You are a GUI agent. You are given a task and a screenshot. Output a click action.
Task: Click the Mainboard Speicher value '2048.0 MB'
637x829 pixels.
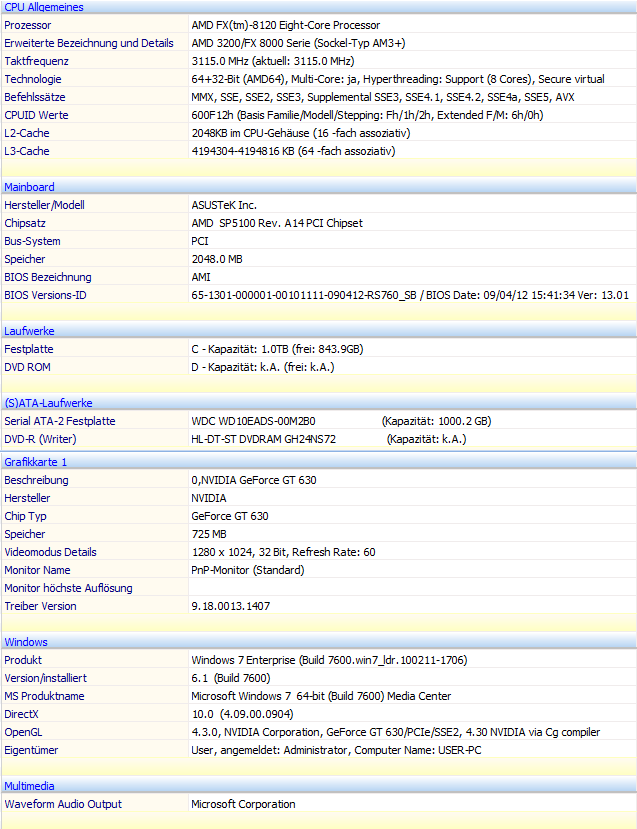point(217,259)
